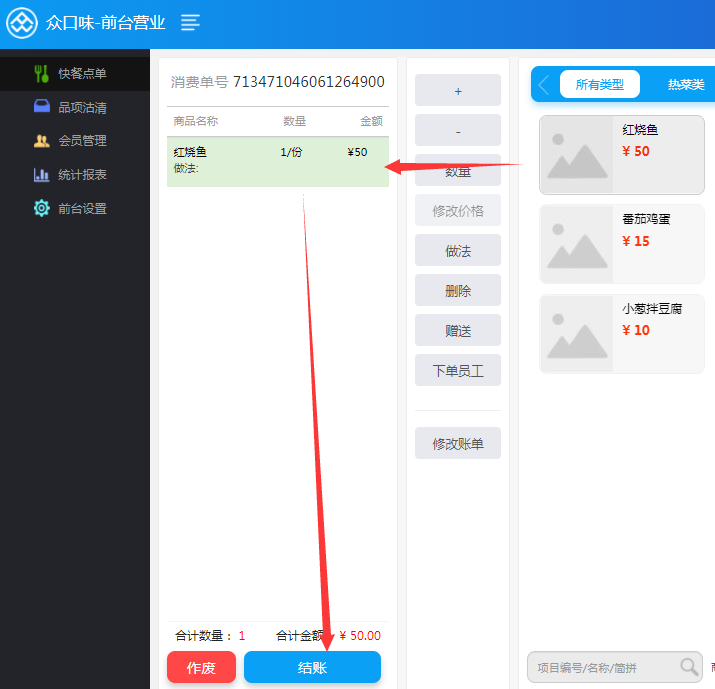Check out with the 结账 button
Image resolution: width=715 pixels, height=689 pixels.
click(312, 667)
